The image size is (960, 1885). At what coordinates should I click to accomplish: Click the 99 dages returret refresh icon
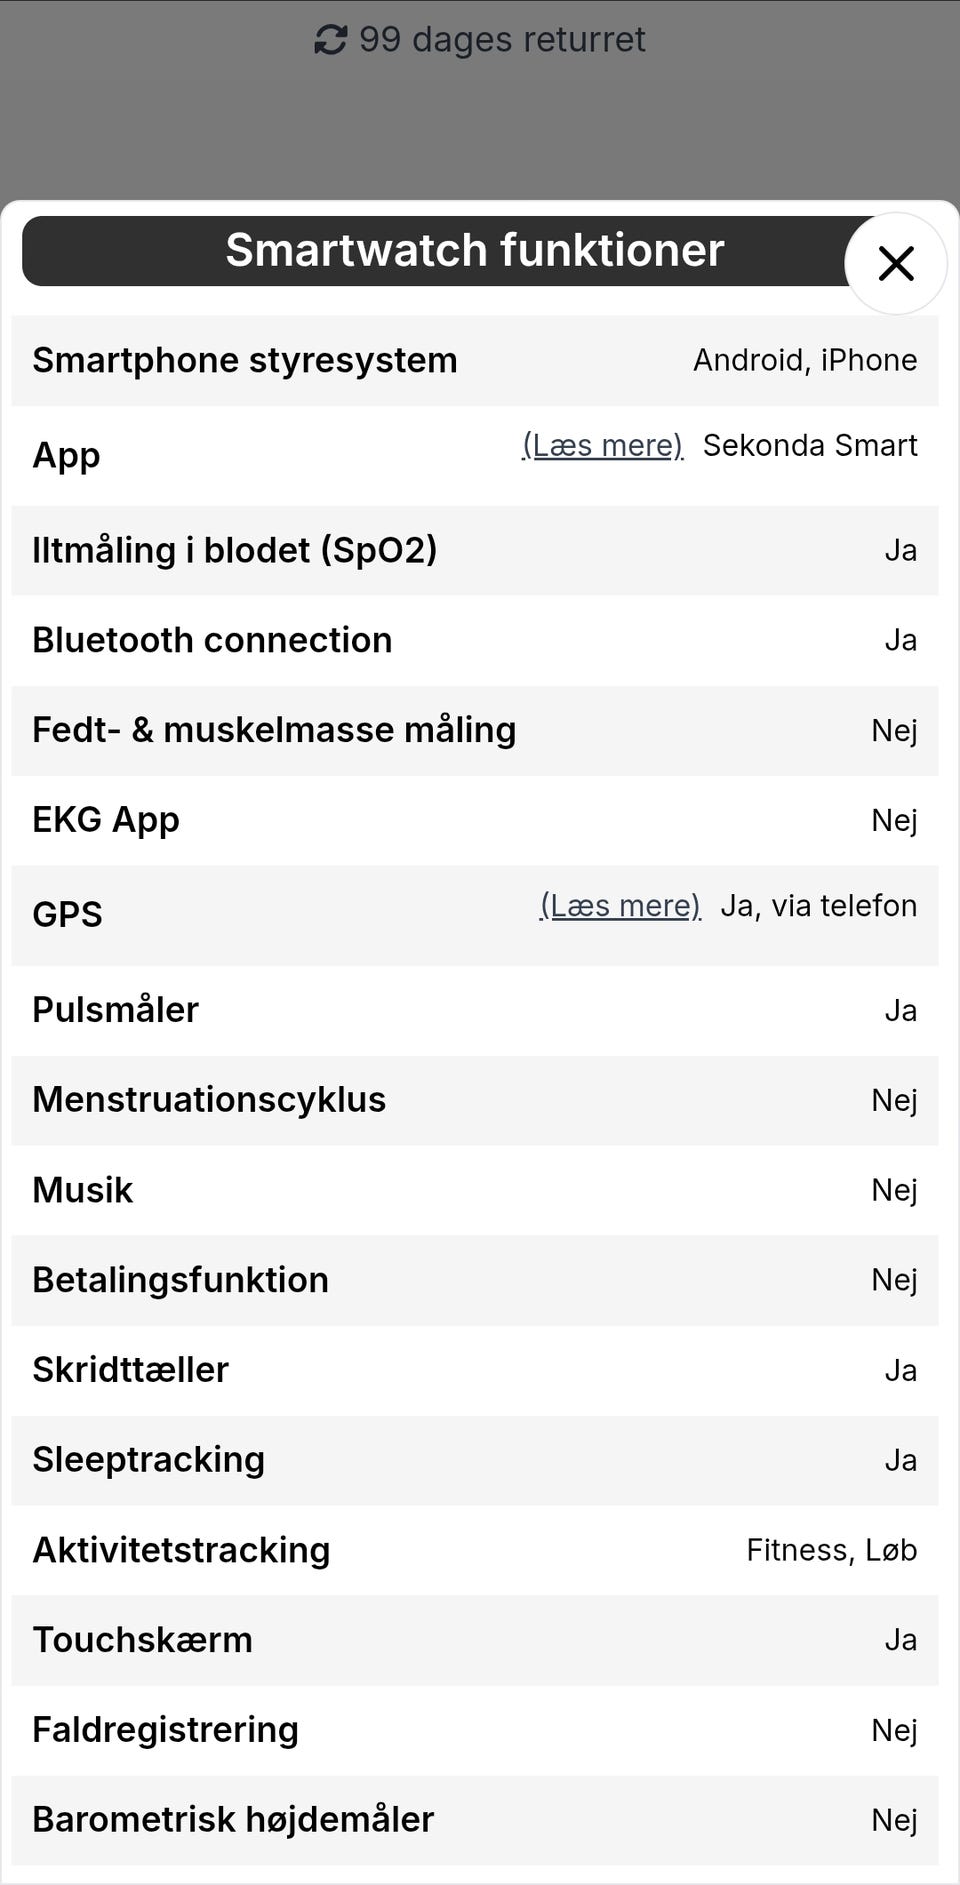[331, 40]
